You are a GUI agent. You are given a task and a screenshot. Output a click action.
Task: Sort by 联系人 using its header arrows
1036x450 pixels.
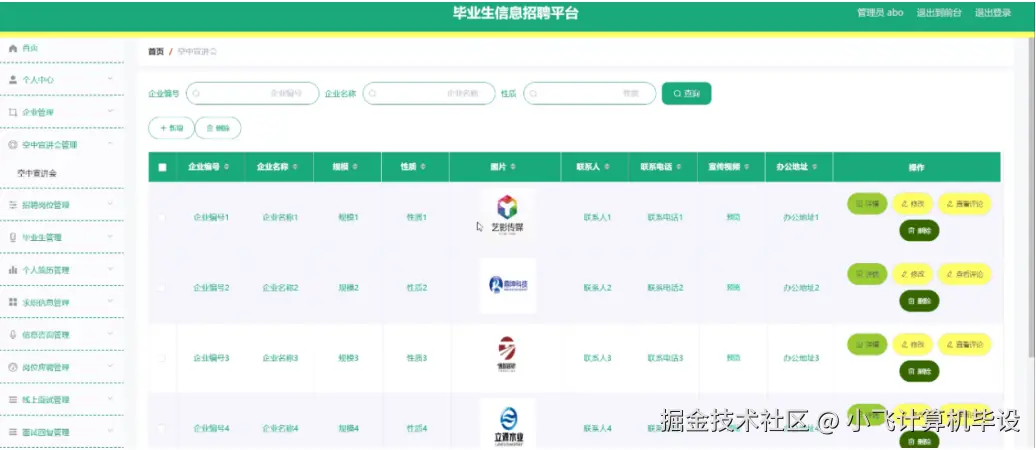point(607,167)
